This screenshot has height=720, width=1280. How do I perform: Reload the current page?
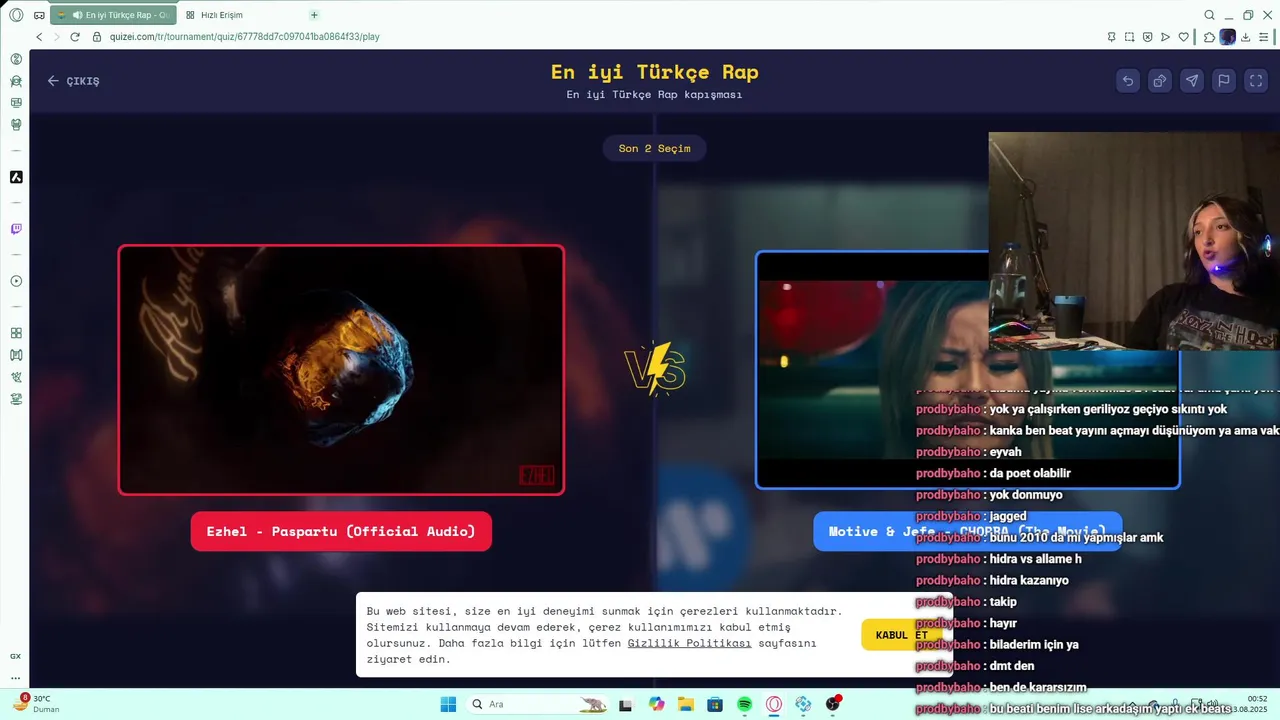[75, 37]
